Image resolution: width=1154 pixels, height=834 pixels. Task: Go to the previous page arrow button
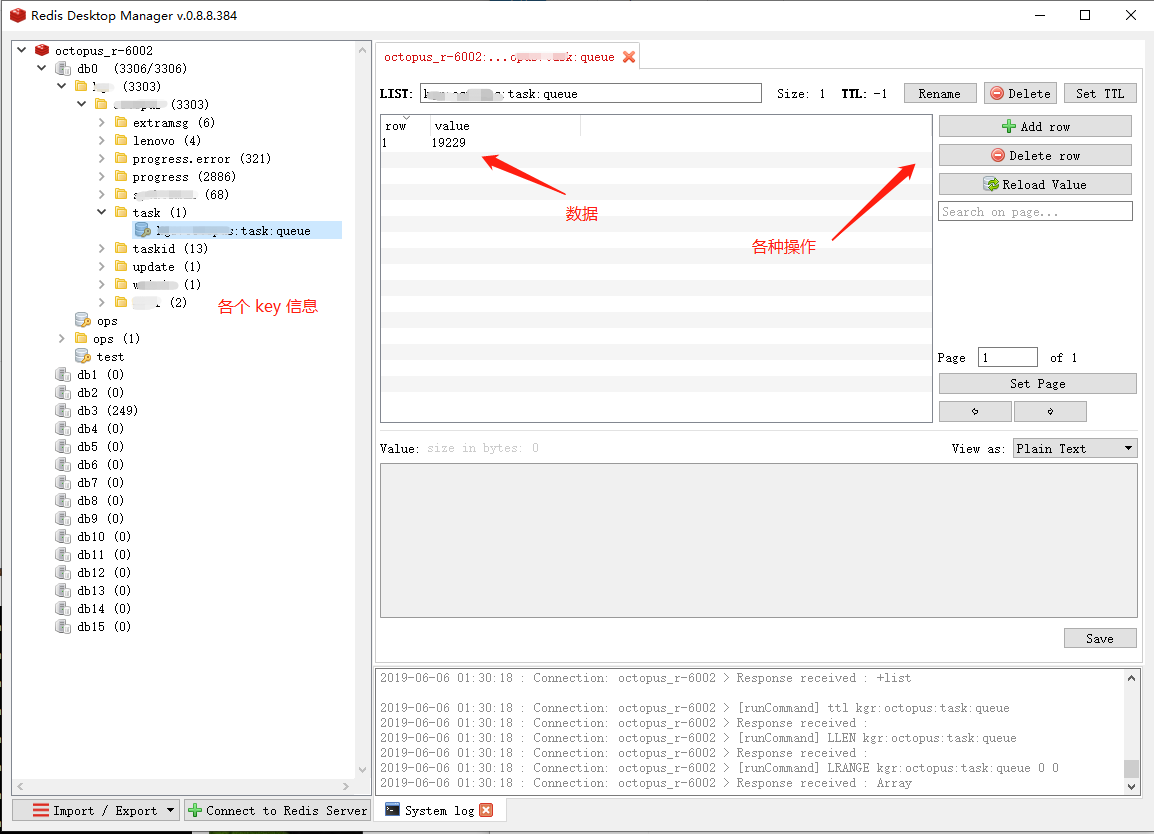pos(975,411)
